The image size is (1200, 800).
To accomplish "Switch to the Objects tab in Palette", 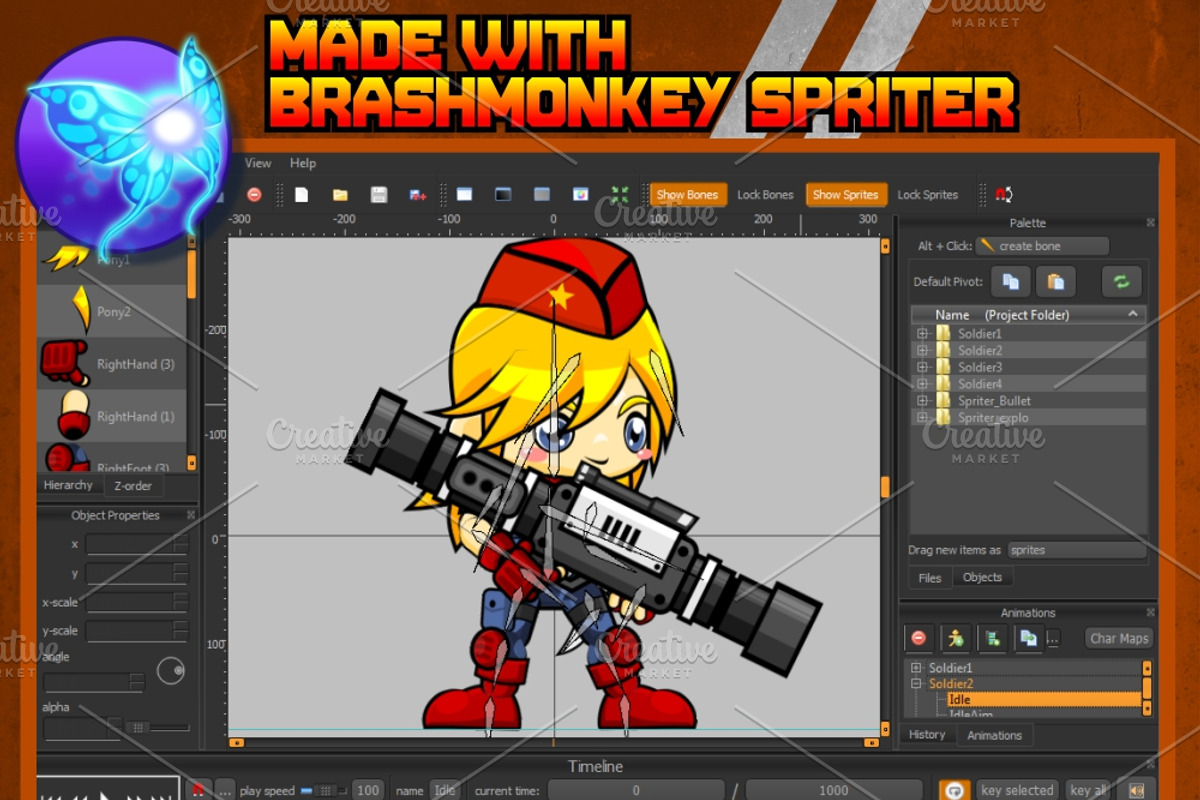I will [x=982, y=577].
